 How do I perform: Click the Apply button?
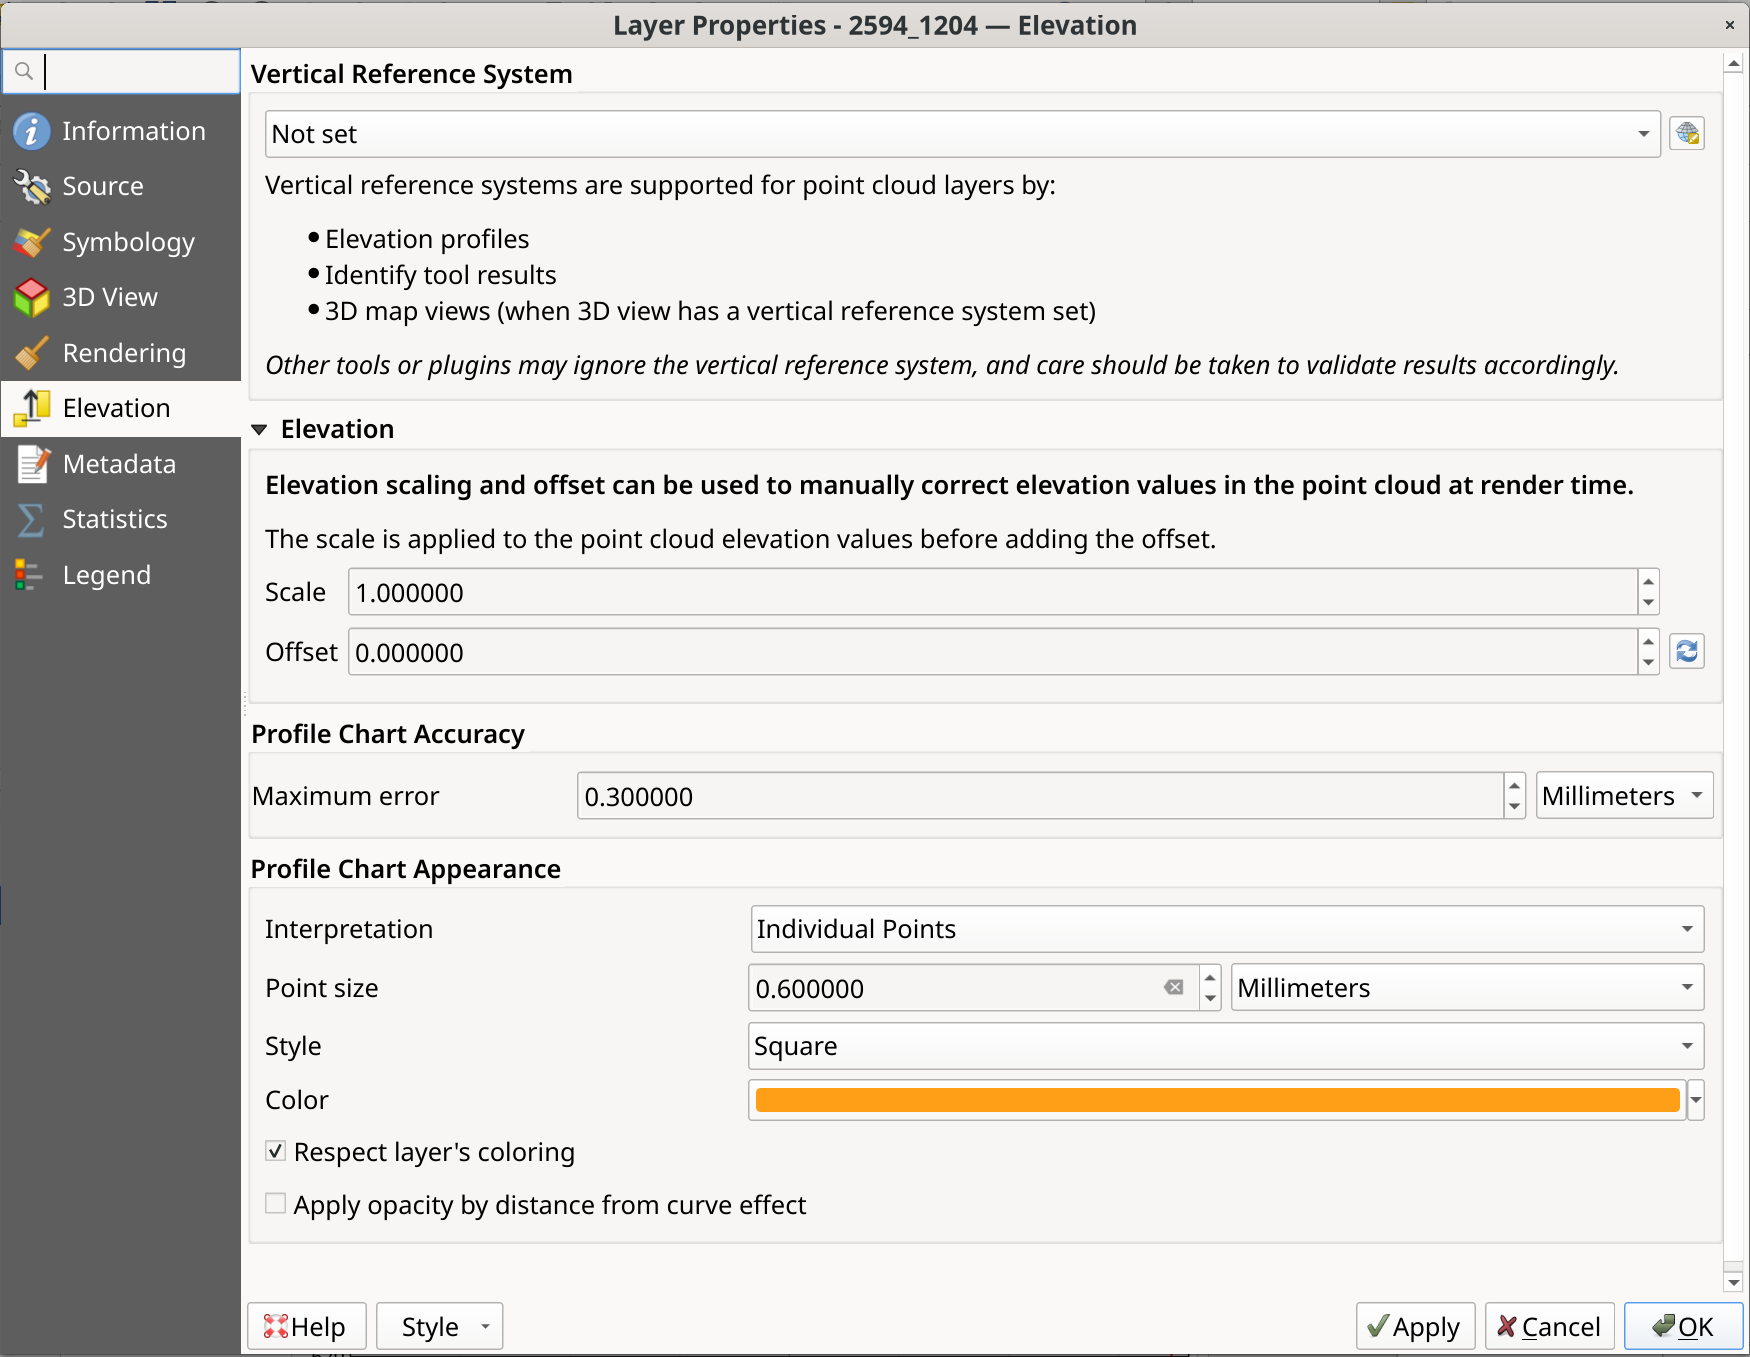(x=1415, y=1327)
